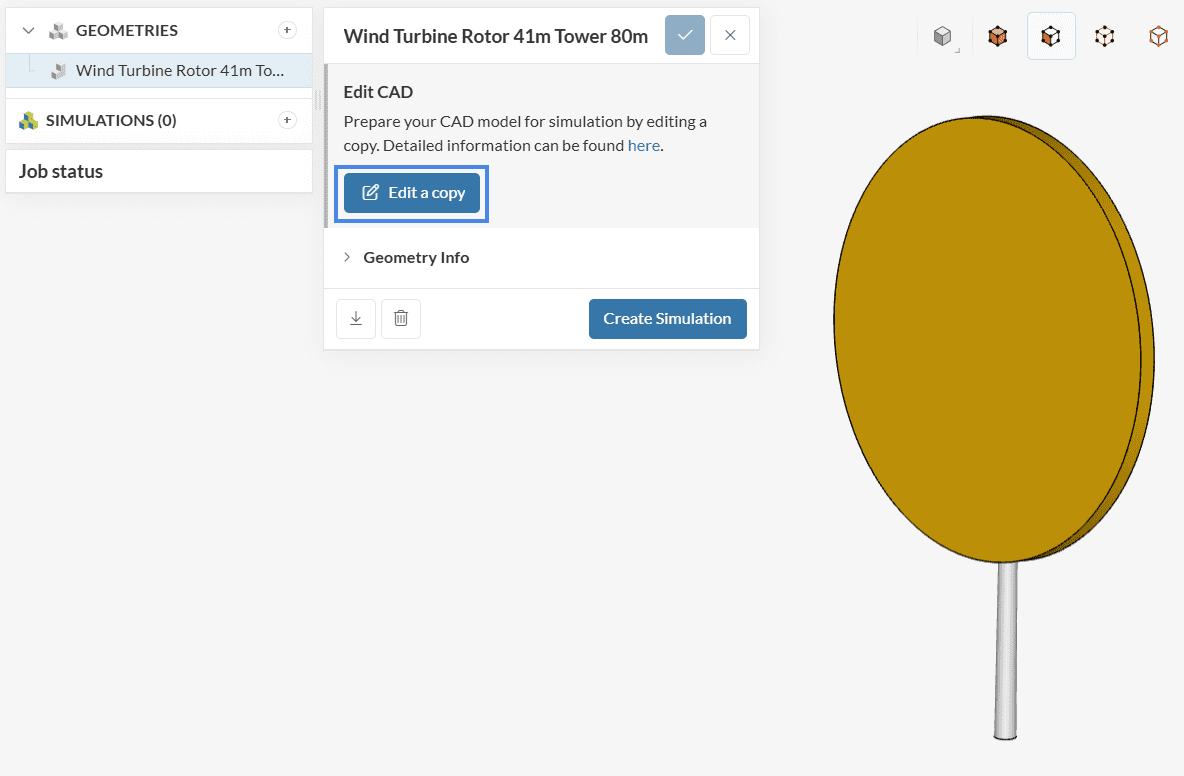Add new geometry with plus icon
Image resolution: width=1184 pixels, height=776 pixels.
point(287,30)
